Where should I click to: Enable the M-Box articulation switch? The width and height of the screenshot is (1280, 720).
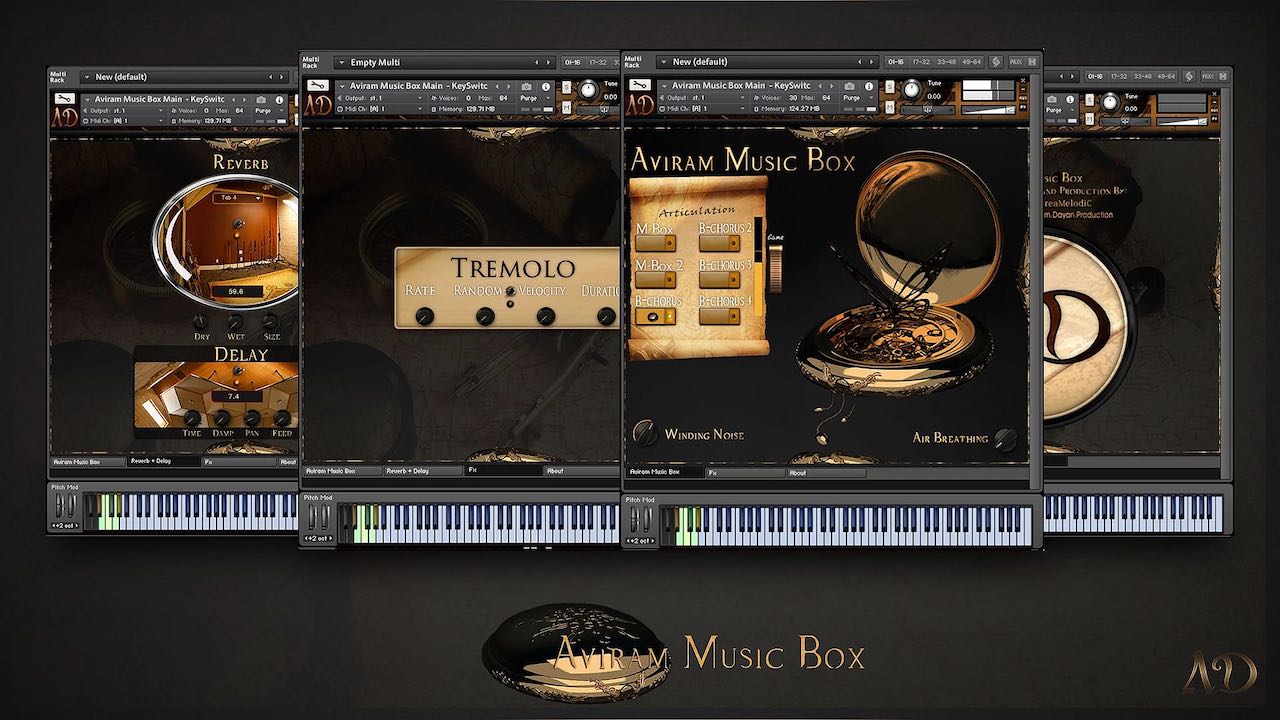click(x=655, y=244)
